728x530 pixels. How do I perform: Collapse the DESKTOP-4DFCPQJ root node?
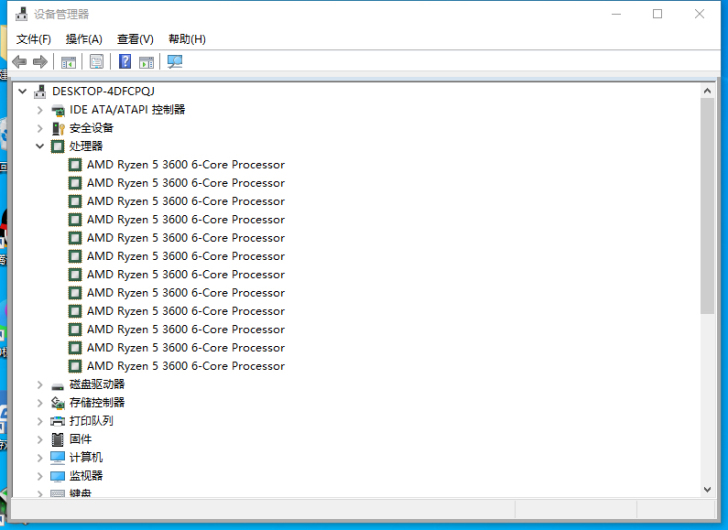pyautogui.click(x=22, y=91)
